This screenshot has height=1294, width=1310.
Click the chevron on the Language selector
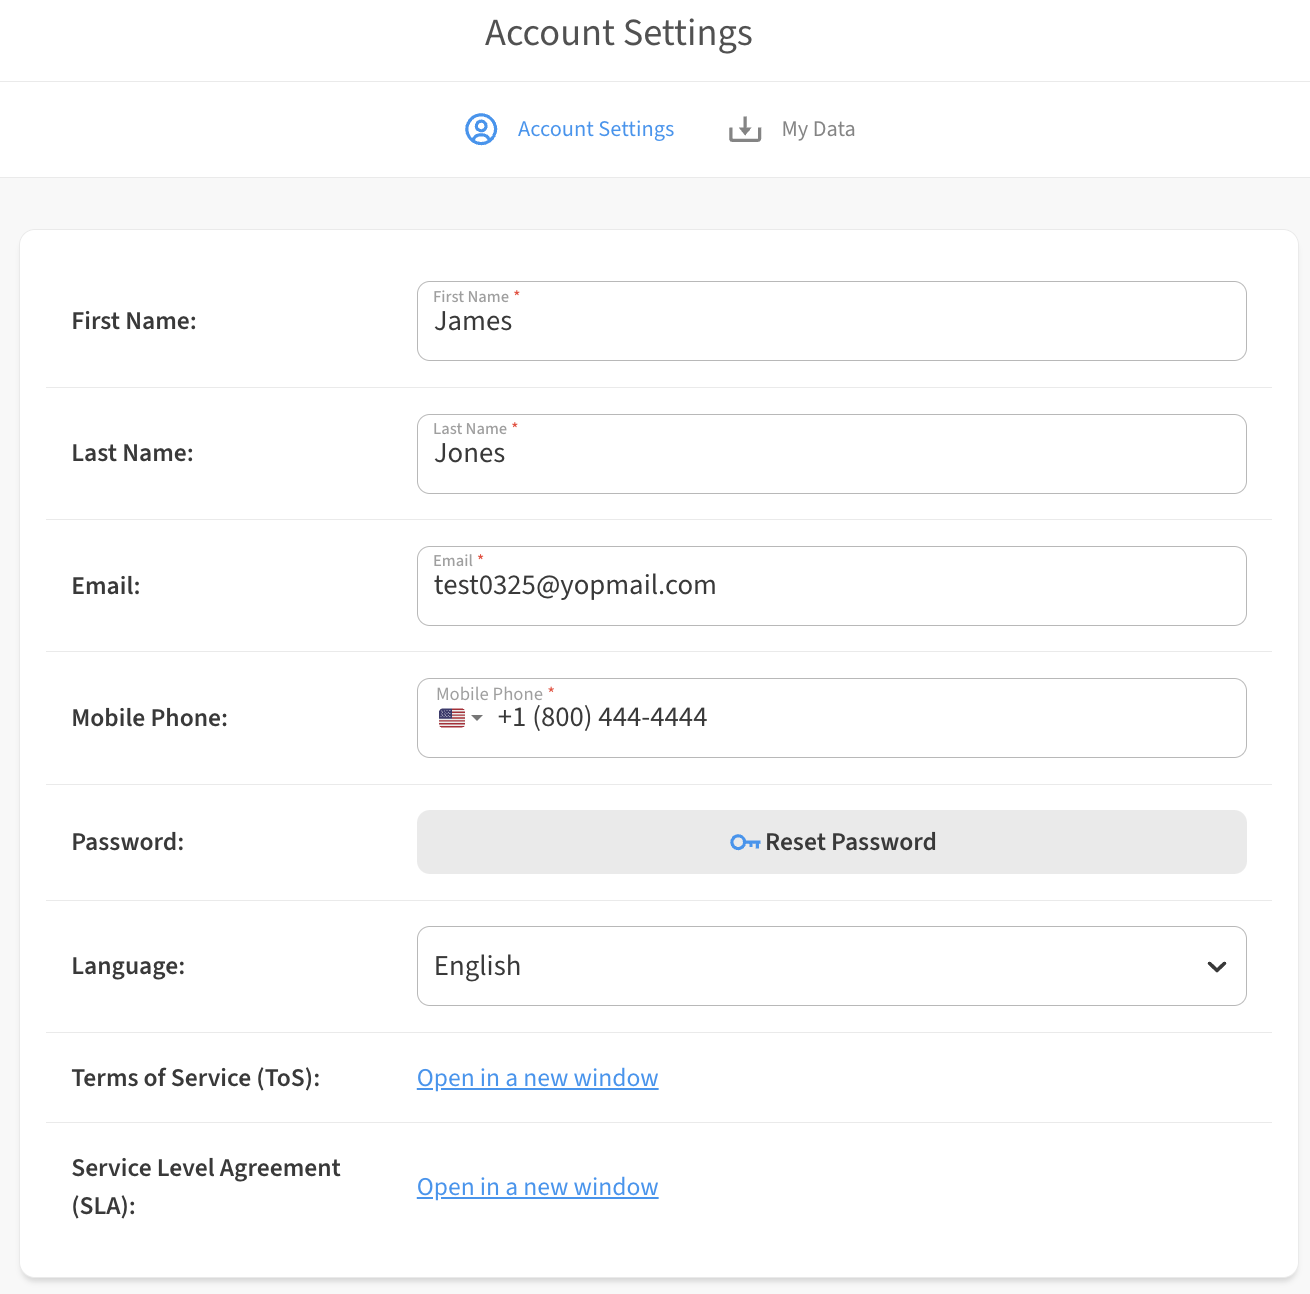(1217, 966)
